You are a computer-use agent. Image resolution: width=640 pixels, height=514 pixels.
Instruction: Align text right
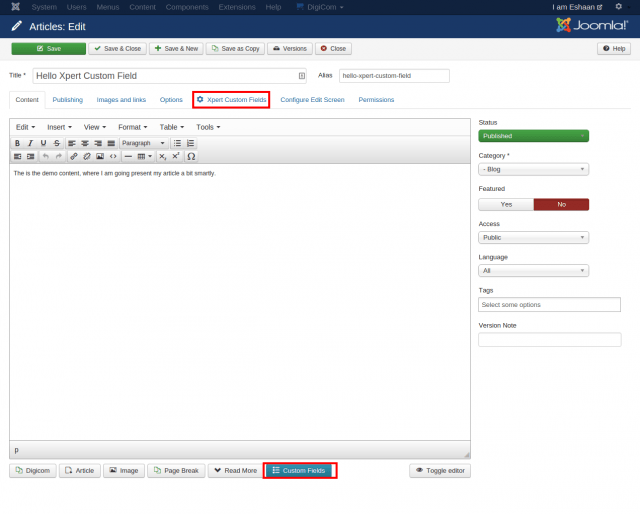pyautogui.click(x=98, y=143)
